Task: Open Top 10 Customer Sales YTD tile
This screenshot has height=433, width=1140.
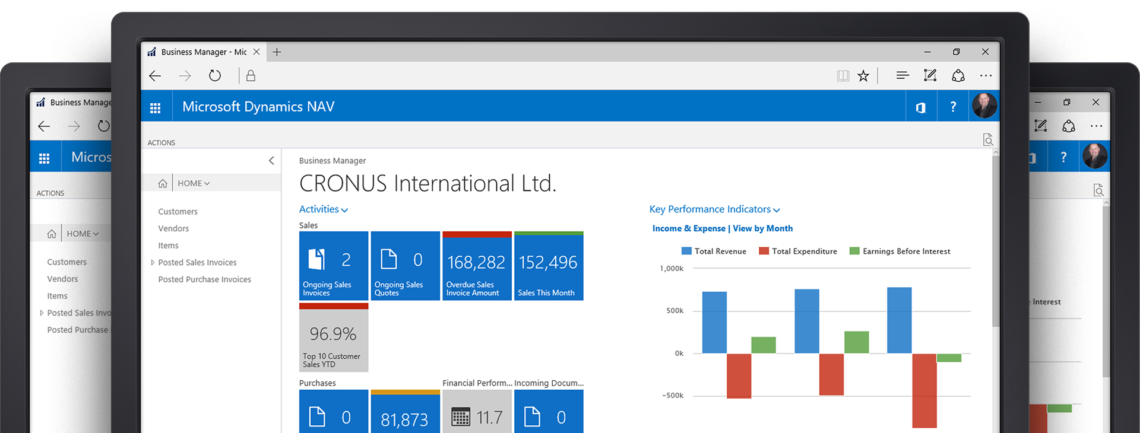Action: pyautogui.click(x=334, y=338)
